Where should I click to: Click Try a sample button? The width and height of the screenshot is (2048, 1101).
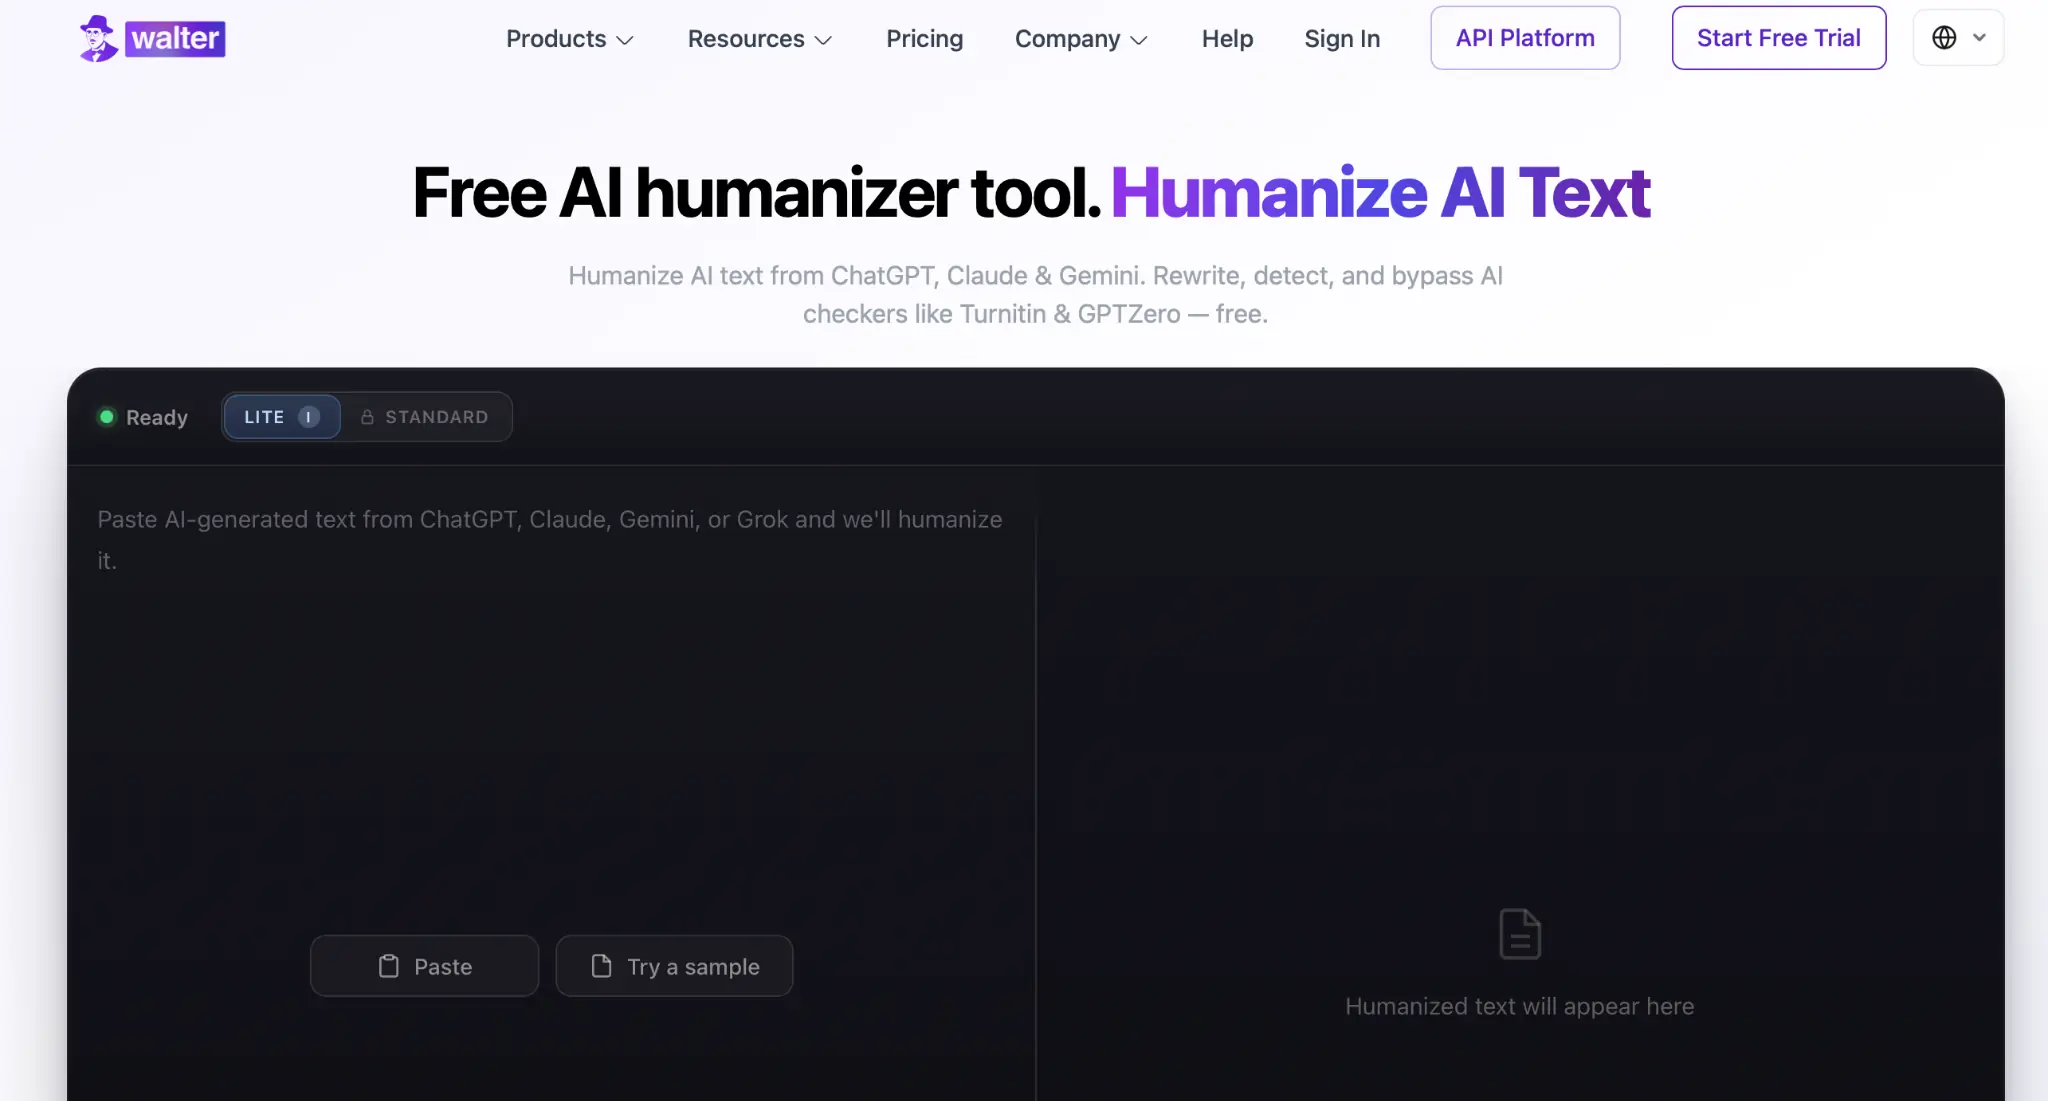click(x=674, y=966)
